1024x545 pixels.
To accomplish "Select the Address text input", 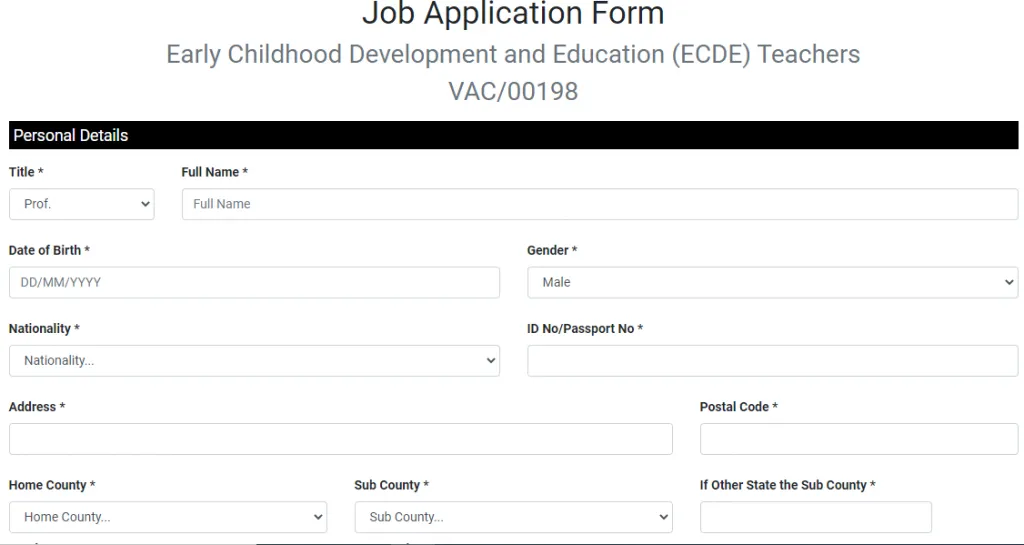I will [x=340, y=439].
